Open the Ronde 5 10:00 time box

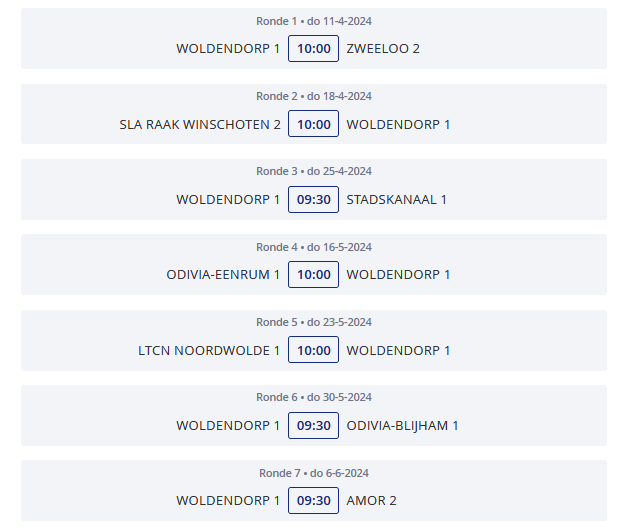(313, 350)
